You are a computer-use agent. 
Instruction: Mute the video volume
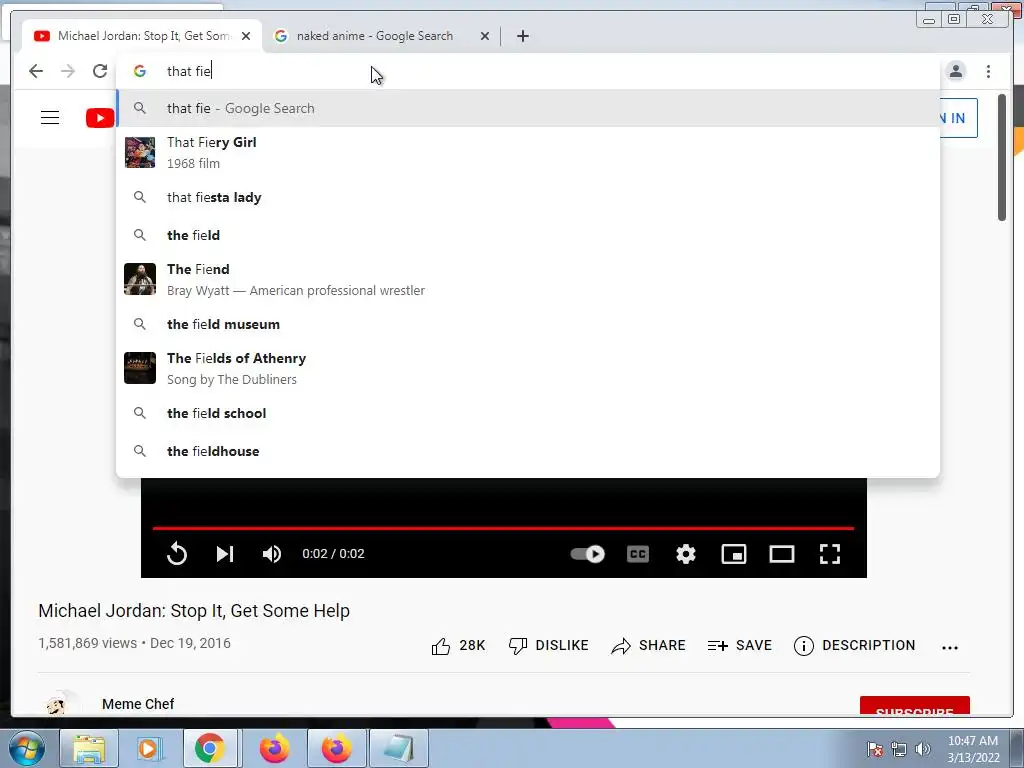[272, 554]
